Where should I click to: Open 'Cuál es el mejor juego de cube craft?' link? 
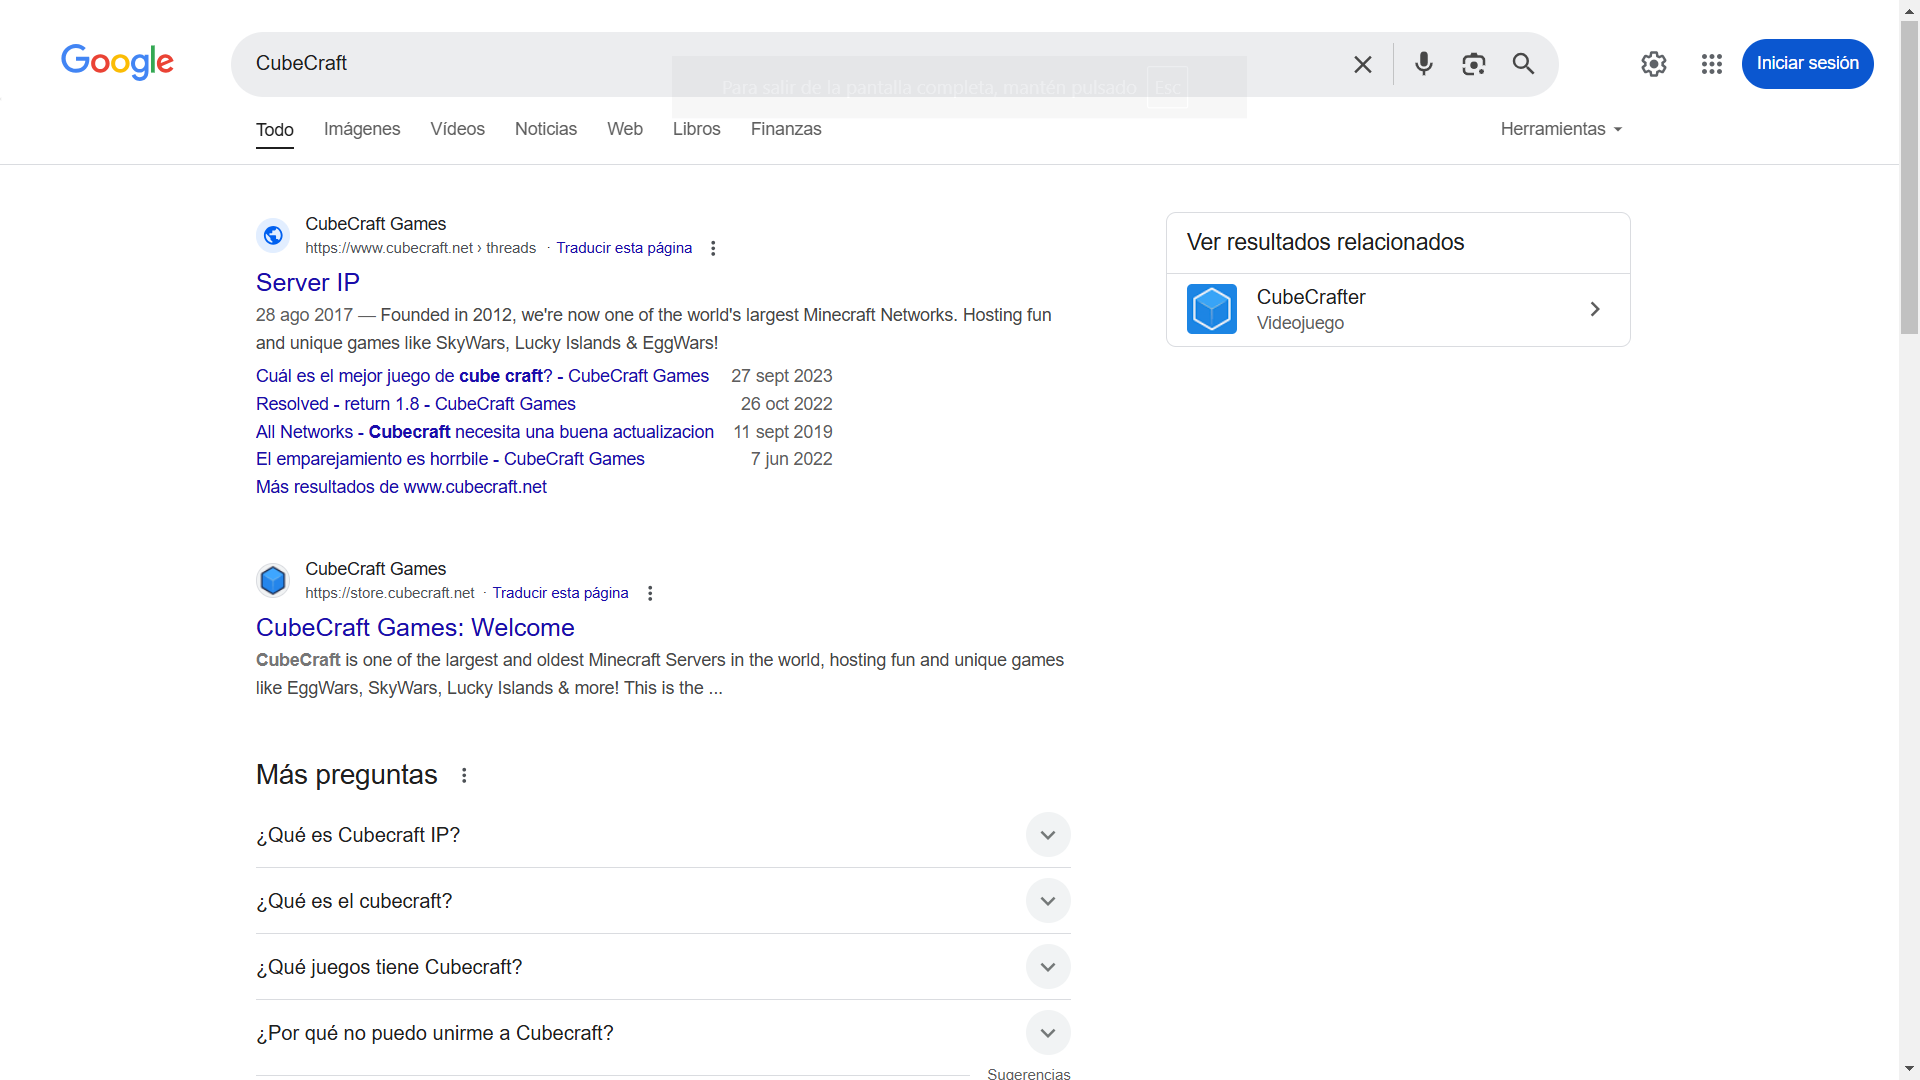pos(482,376)
